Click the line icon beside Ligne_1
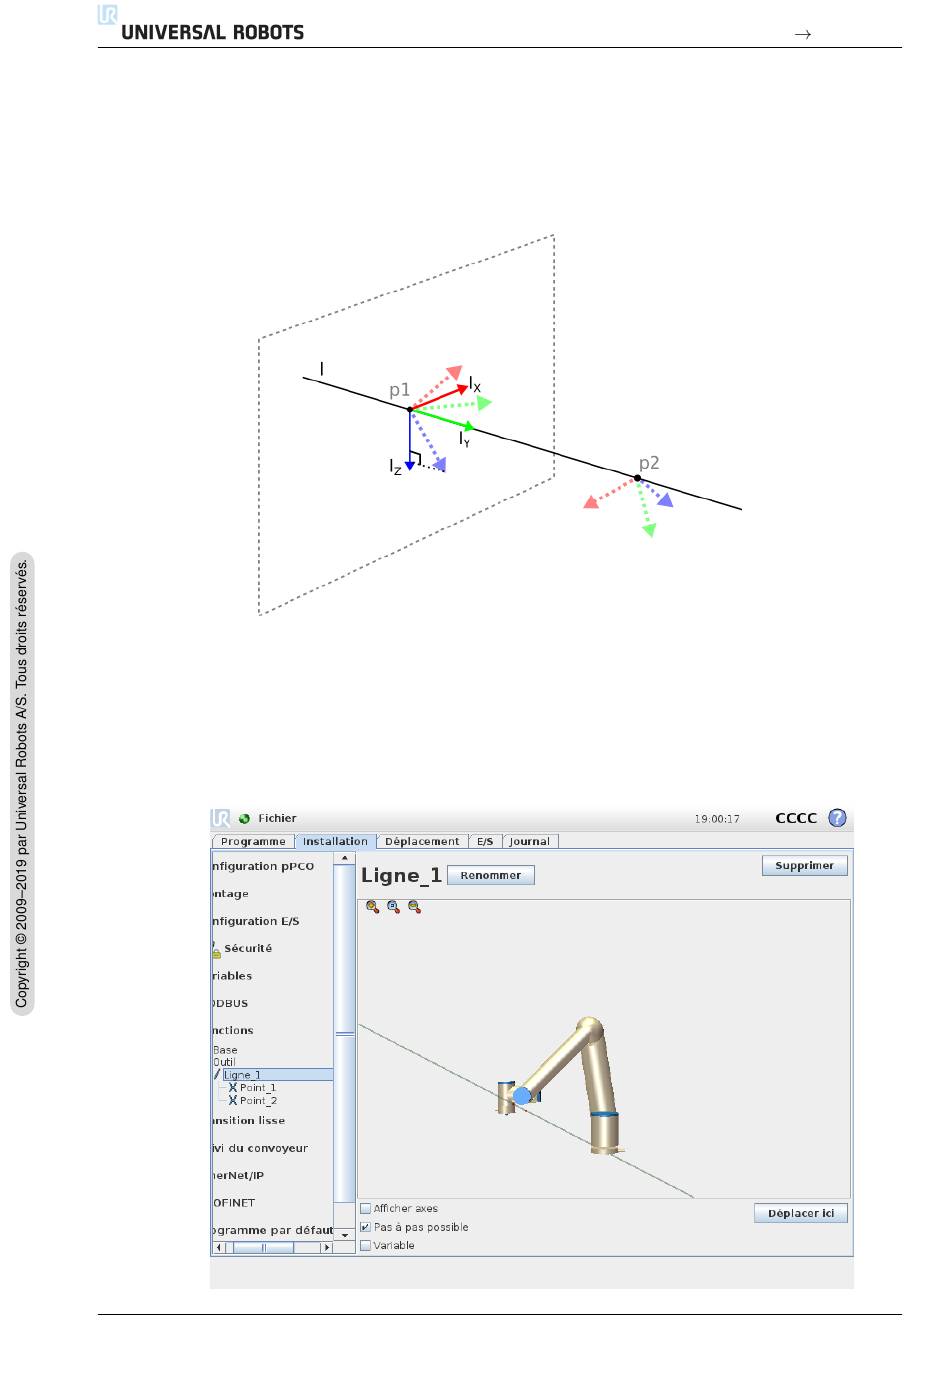This screenshot has width=950, height=1387. point(216,1075)
